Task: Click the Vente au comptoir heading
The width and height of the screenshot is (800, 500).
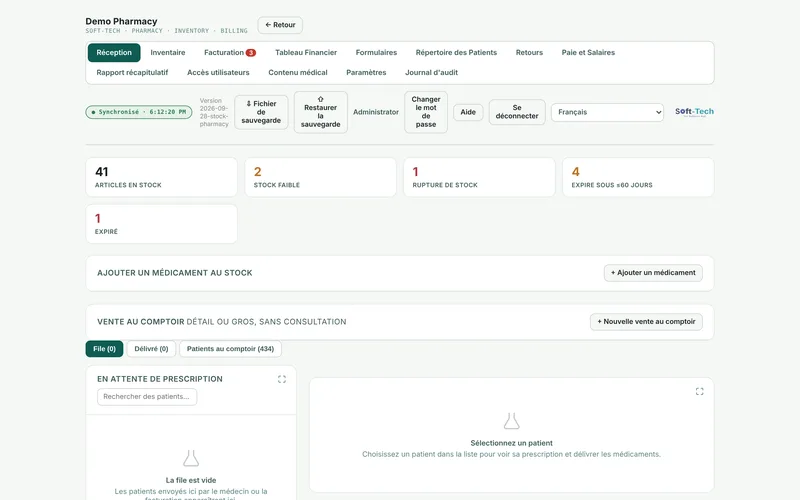Action: (x=141, y=322)
